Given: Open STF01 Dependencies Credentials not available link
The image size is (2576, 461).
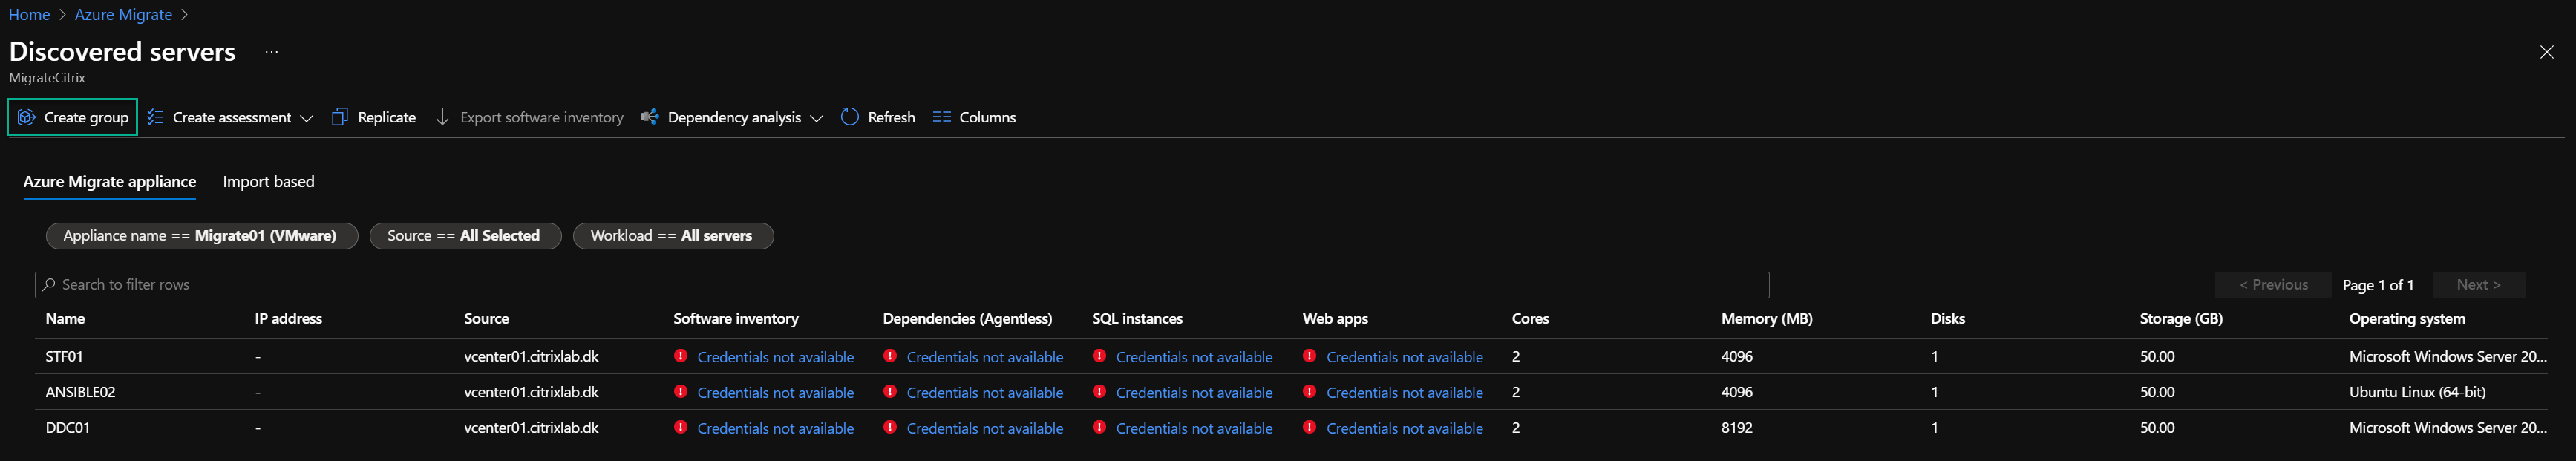Looking at the screenshot, I should pyautogui.click(x=985, y=357).
